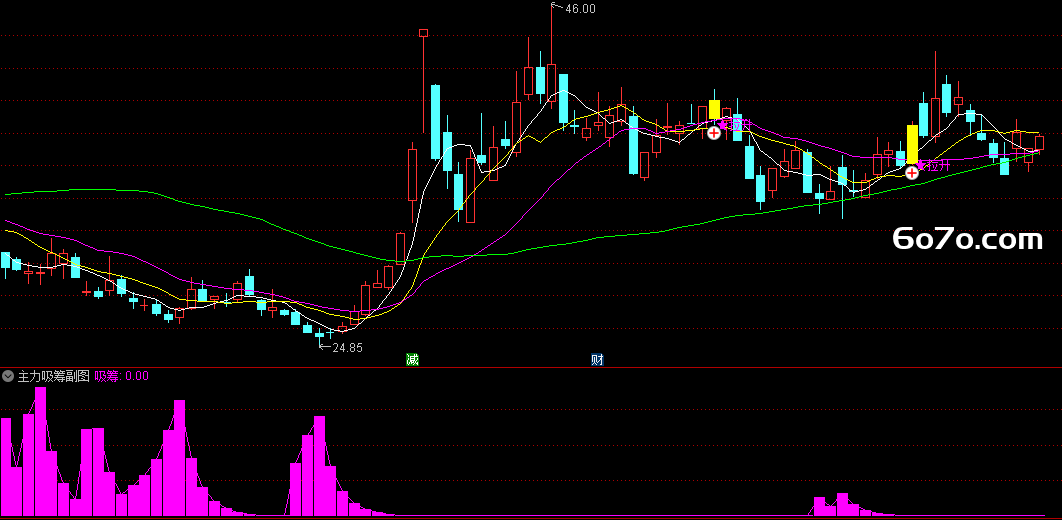Click the 24.85 low price label

pos(347,348)
